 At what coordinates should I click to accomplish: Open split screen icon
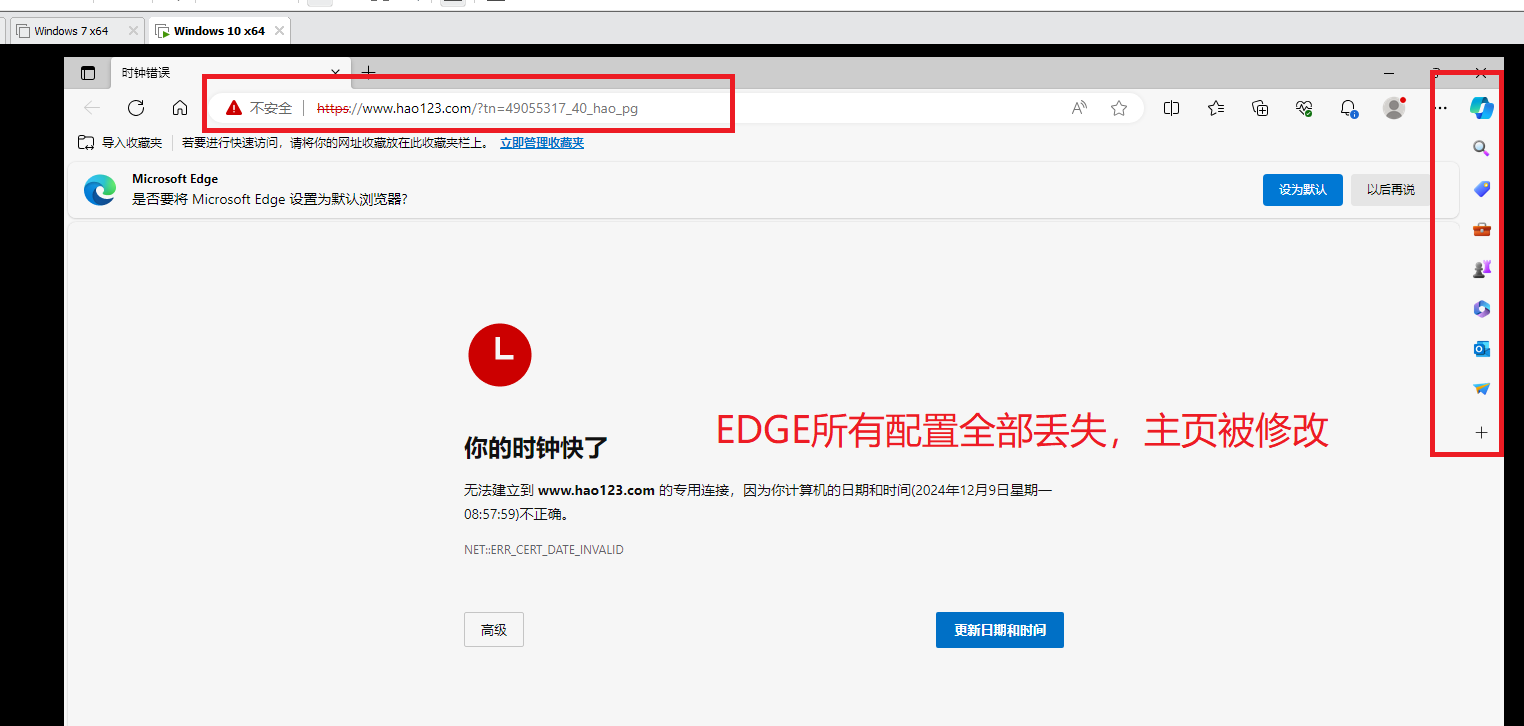tap(1172, 108)
